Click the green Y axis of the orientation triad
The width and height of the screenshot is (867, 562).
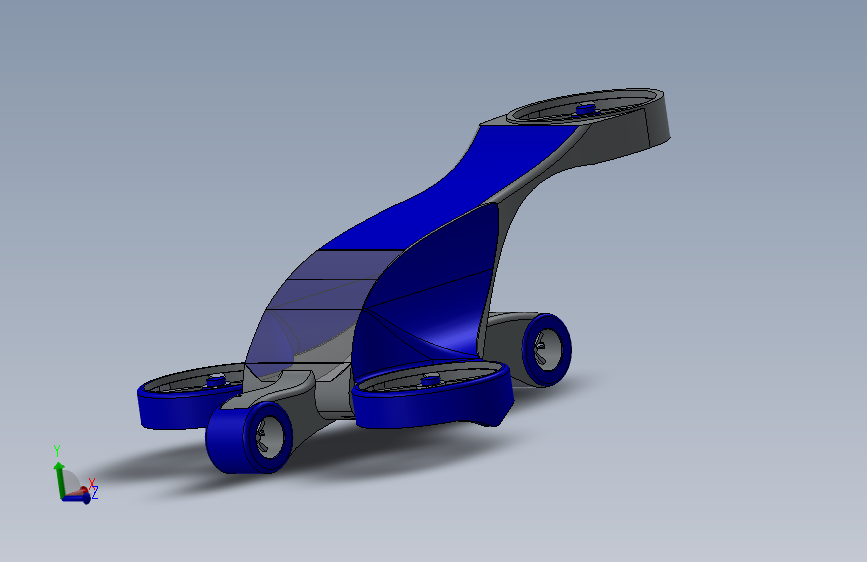coord(59,480)
